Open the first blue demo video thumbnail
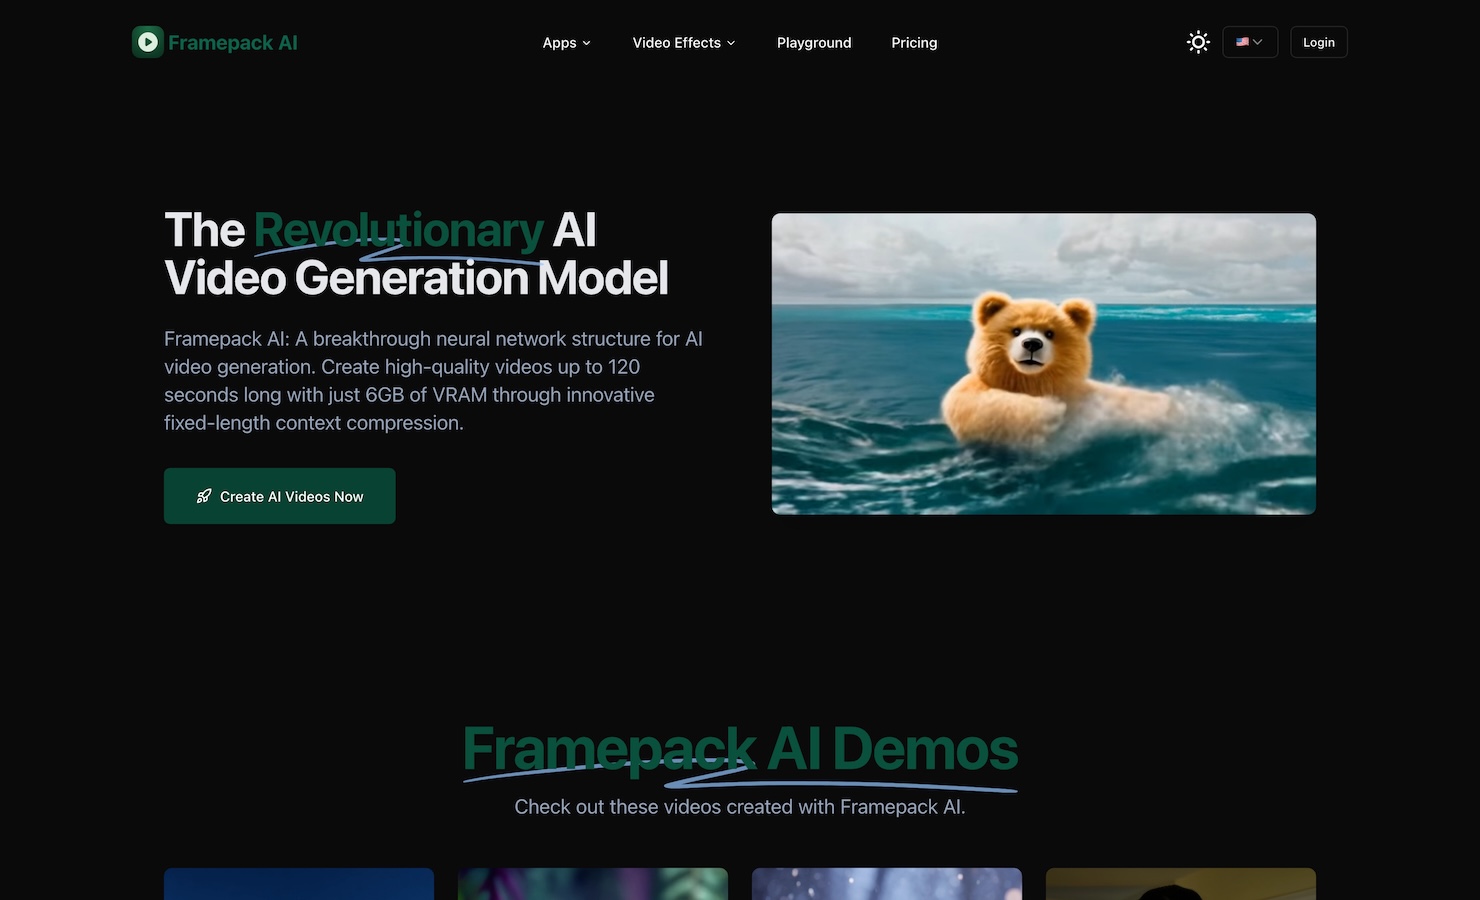Viewport: 1480px width, 900px height. coord(299,884)
